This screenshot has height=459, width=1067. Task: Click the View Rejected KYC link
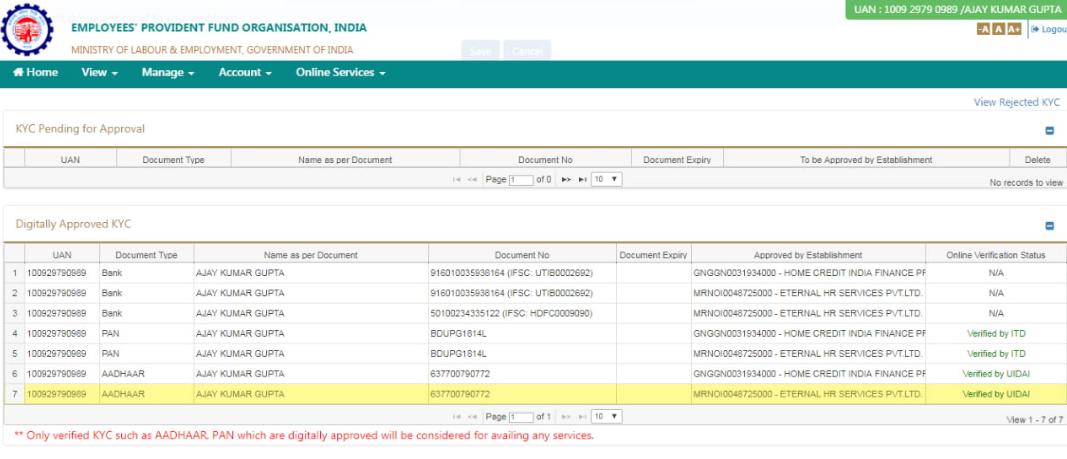click(x=1016, y=103)
